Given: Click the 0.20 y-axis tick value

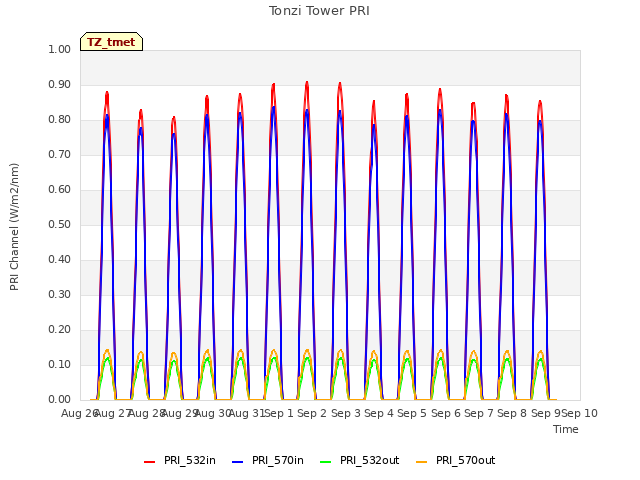Looking at the screenshot, I should pos(60,329).
